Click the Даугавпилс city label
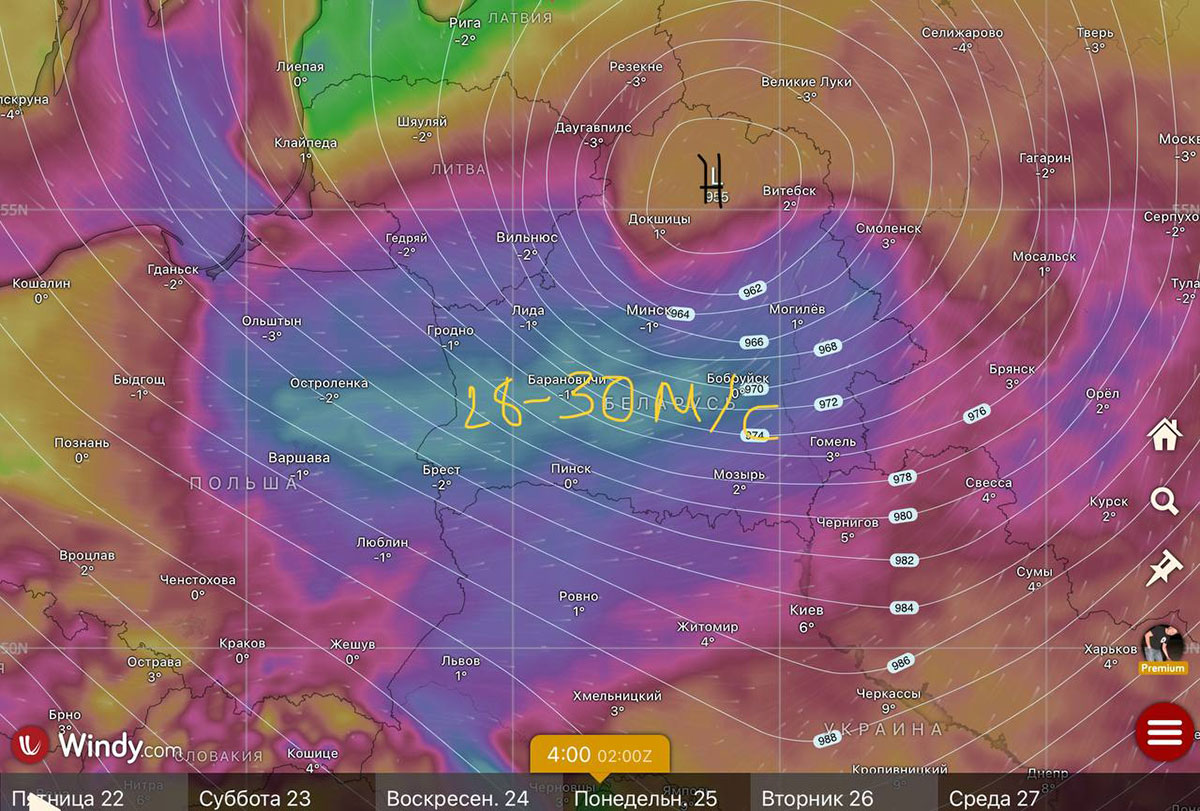The height and width of the screenshot is (811, 1200). pyautogui.click(x=594, y=128)
